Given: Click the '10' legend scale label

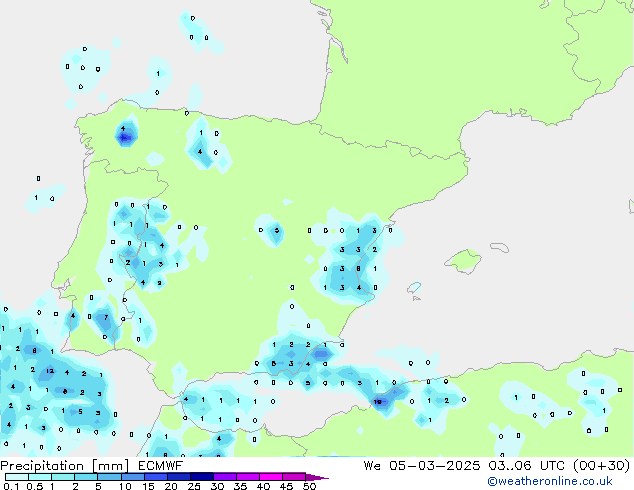Looking at the screenshot, I should (x=125, y=486).
